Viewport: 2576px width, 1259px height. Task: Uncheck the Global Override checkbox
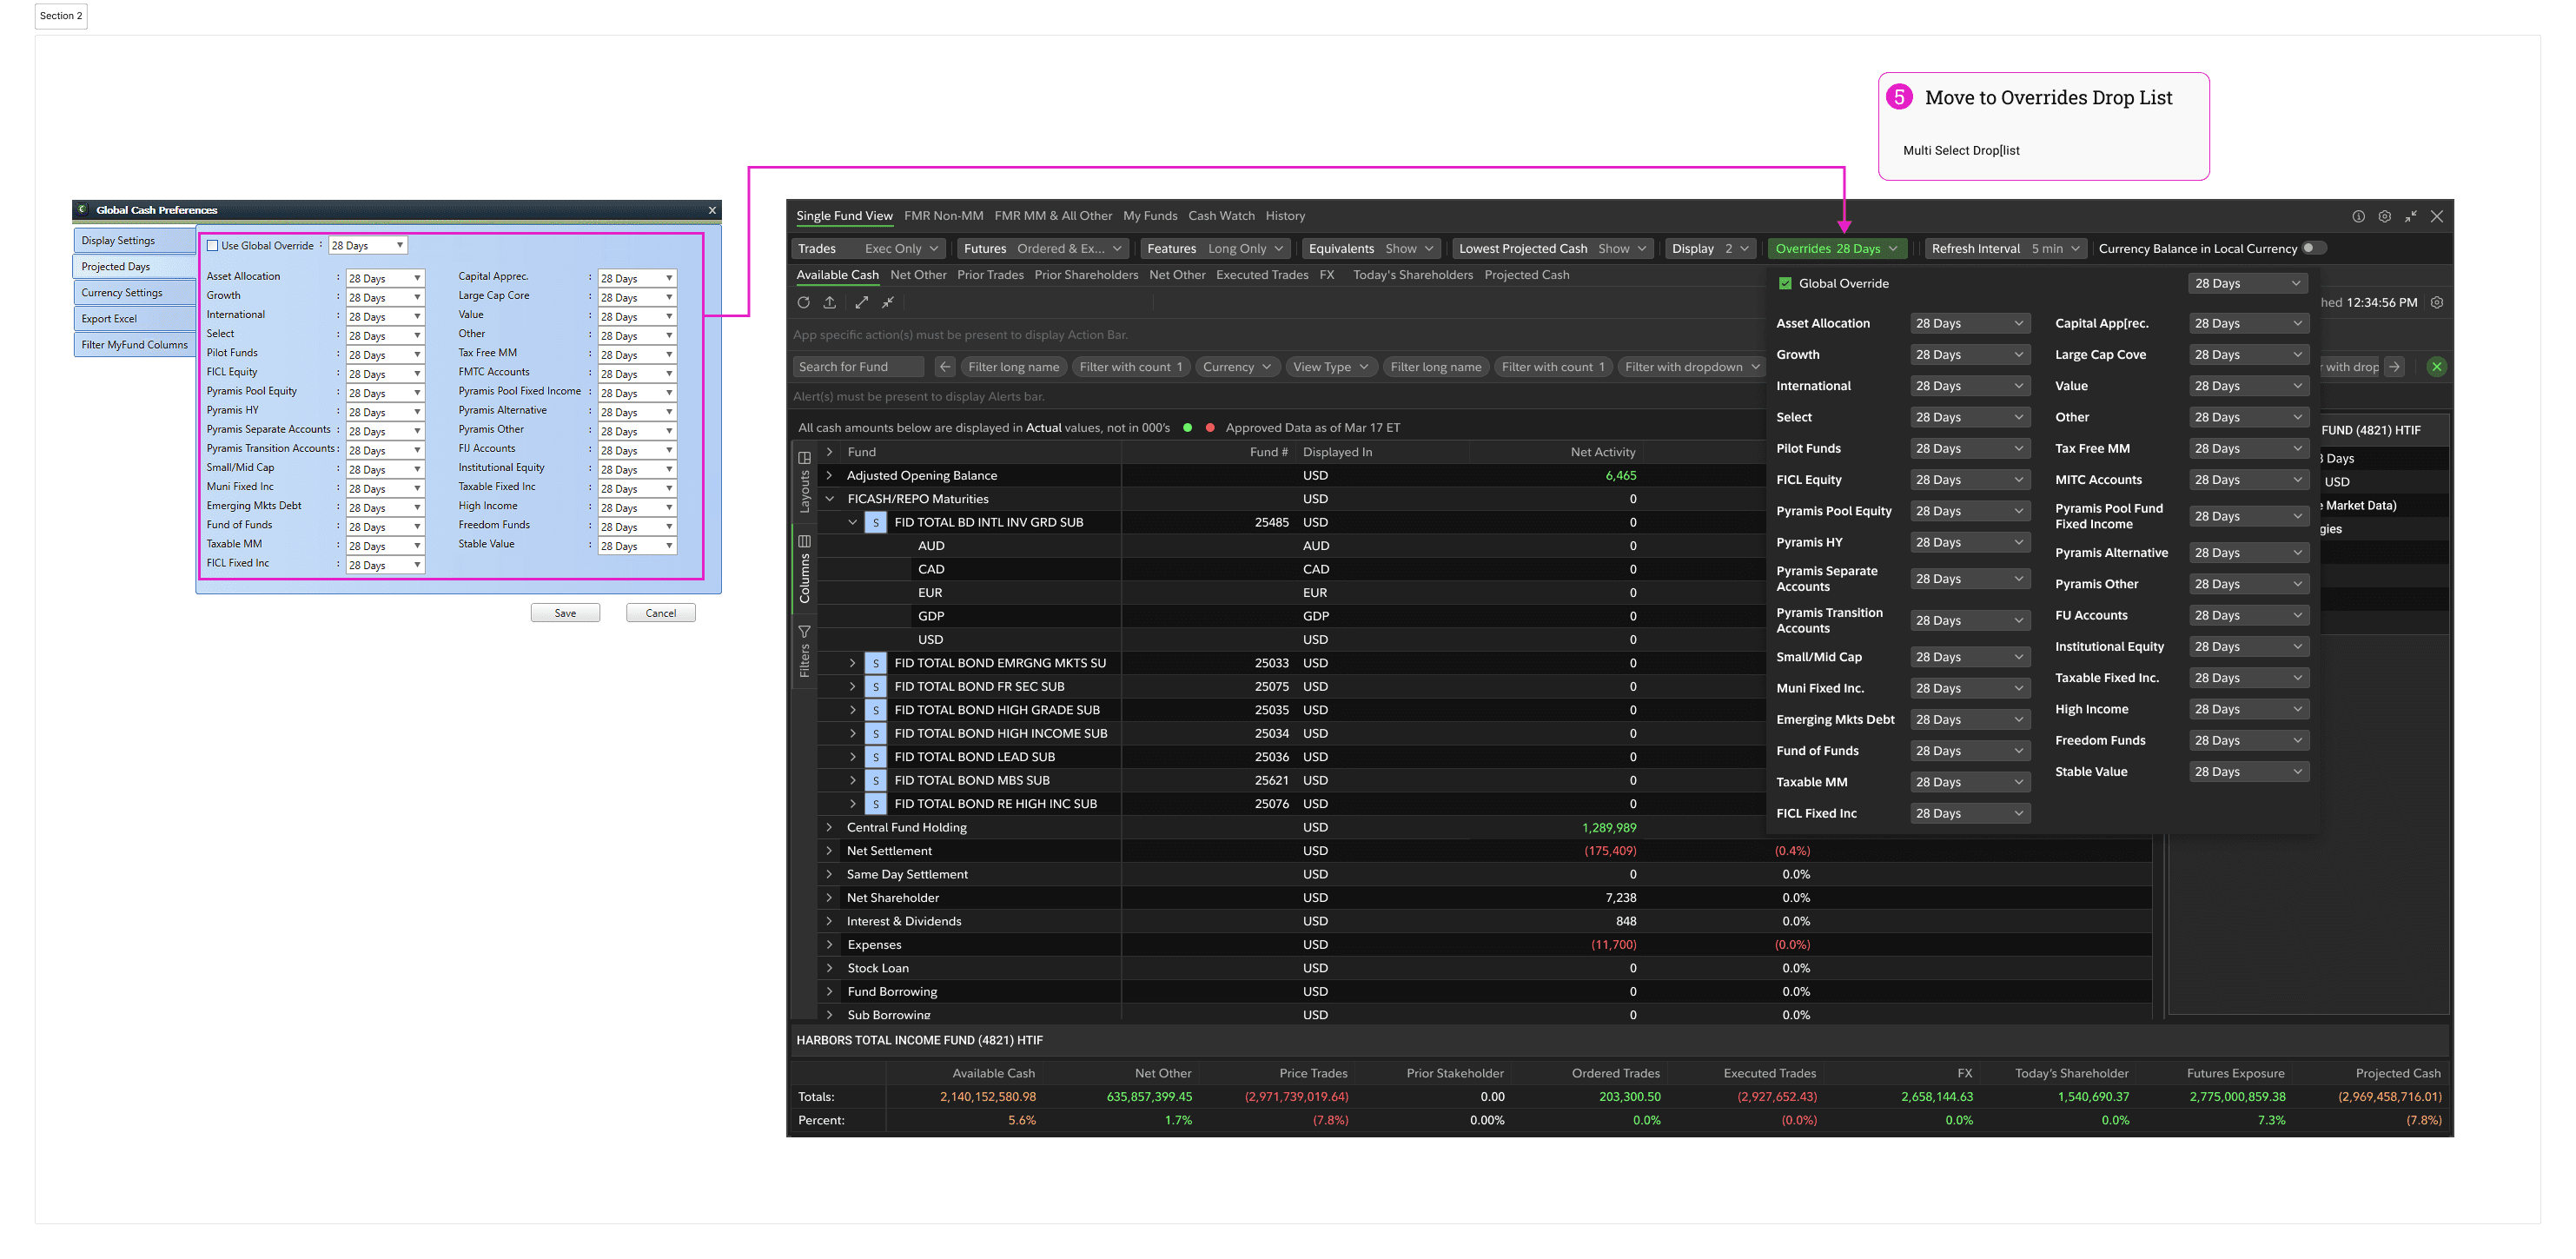1785,284
